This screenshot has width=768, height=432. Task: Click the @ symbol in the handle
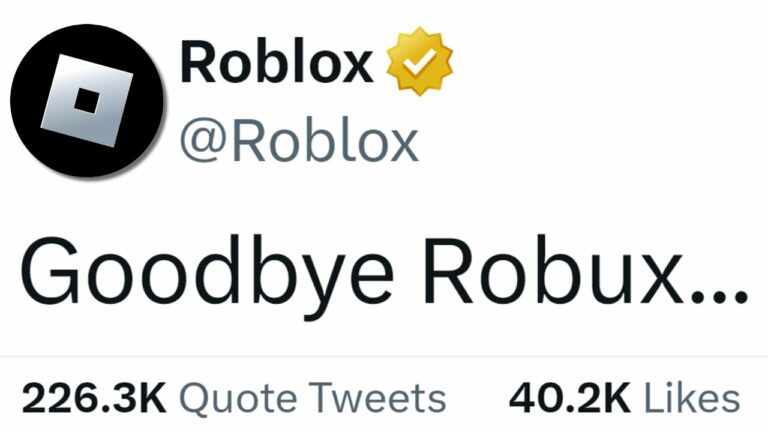(203, 141)
